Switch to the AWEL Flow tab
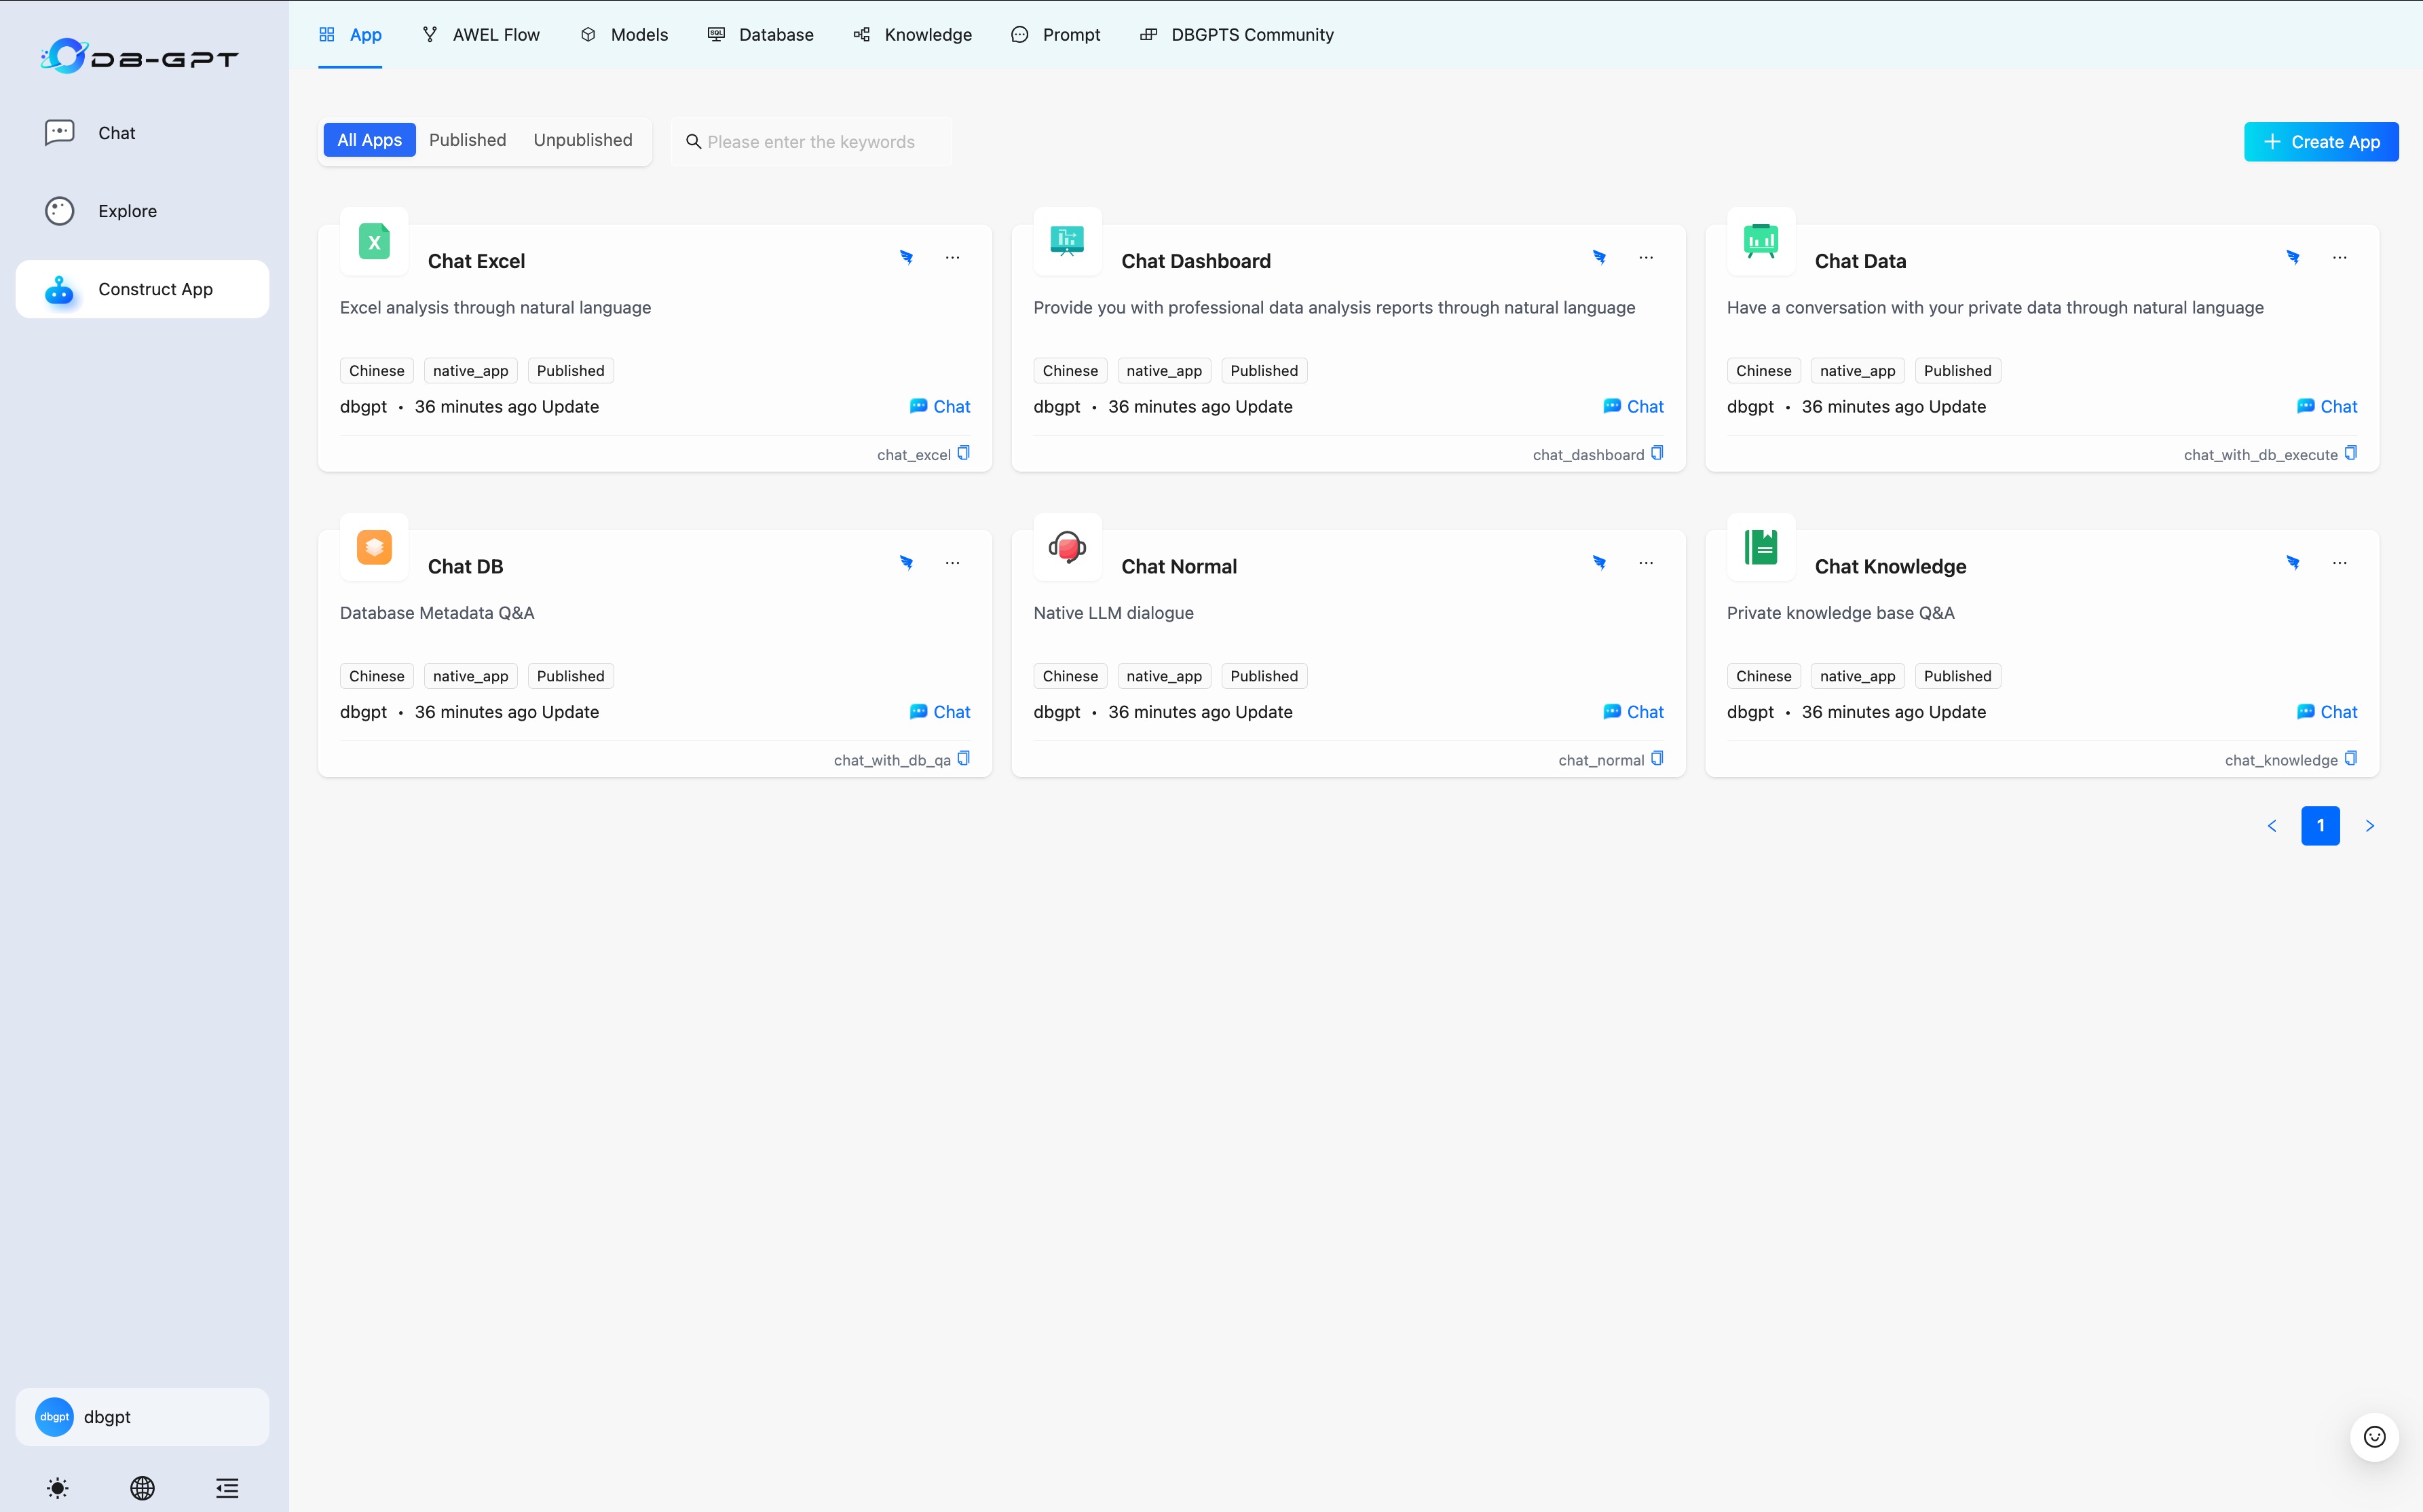Image resolution: width=2423 pixels, height=1512 pixels. pos(481,35)
